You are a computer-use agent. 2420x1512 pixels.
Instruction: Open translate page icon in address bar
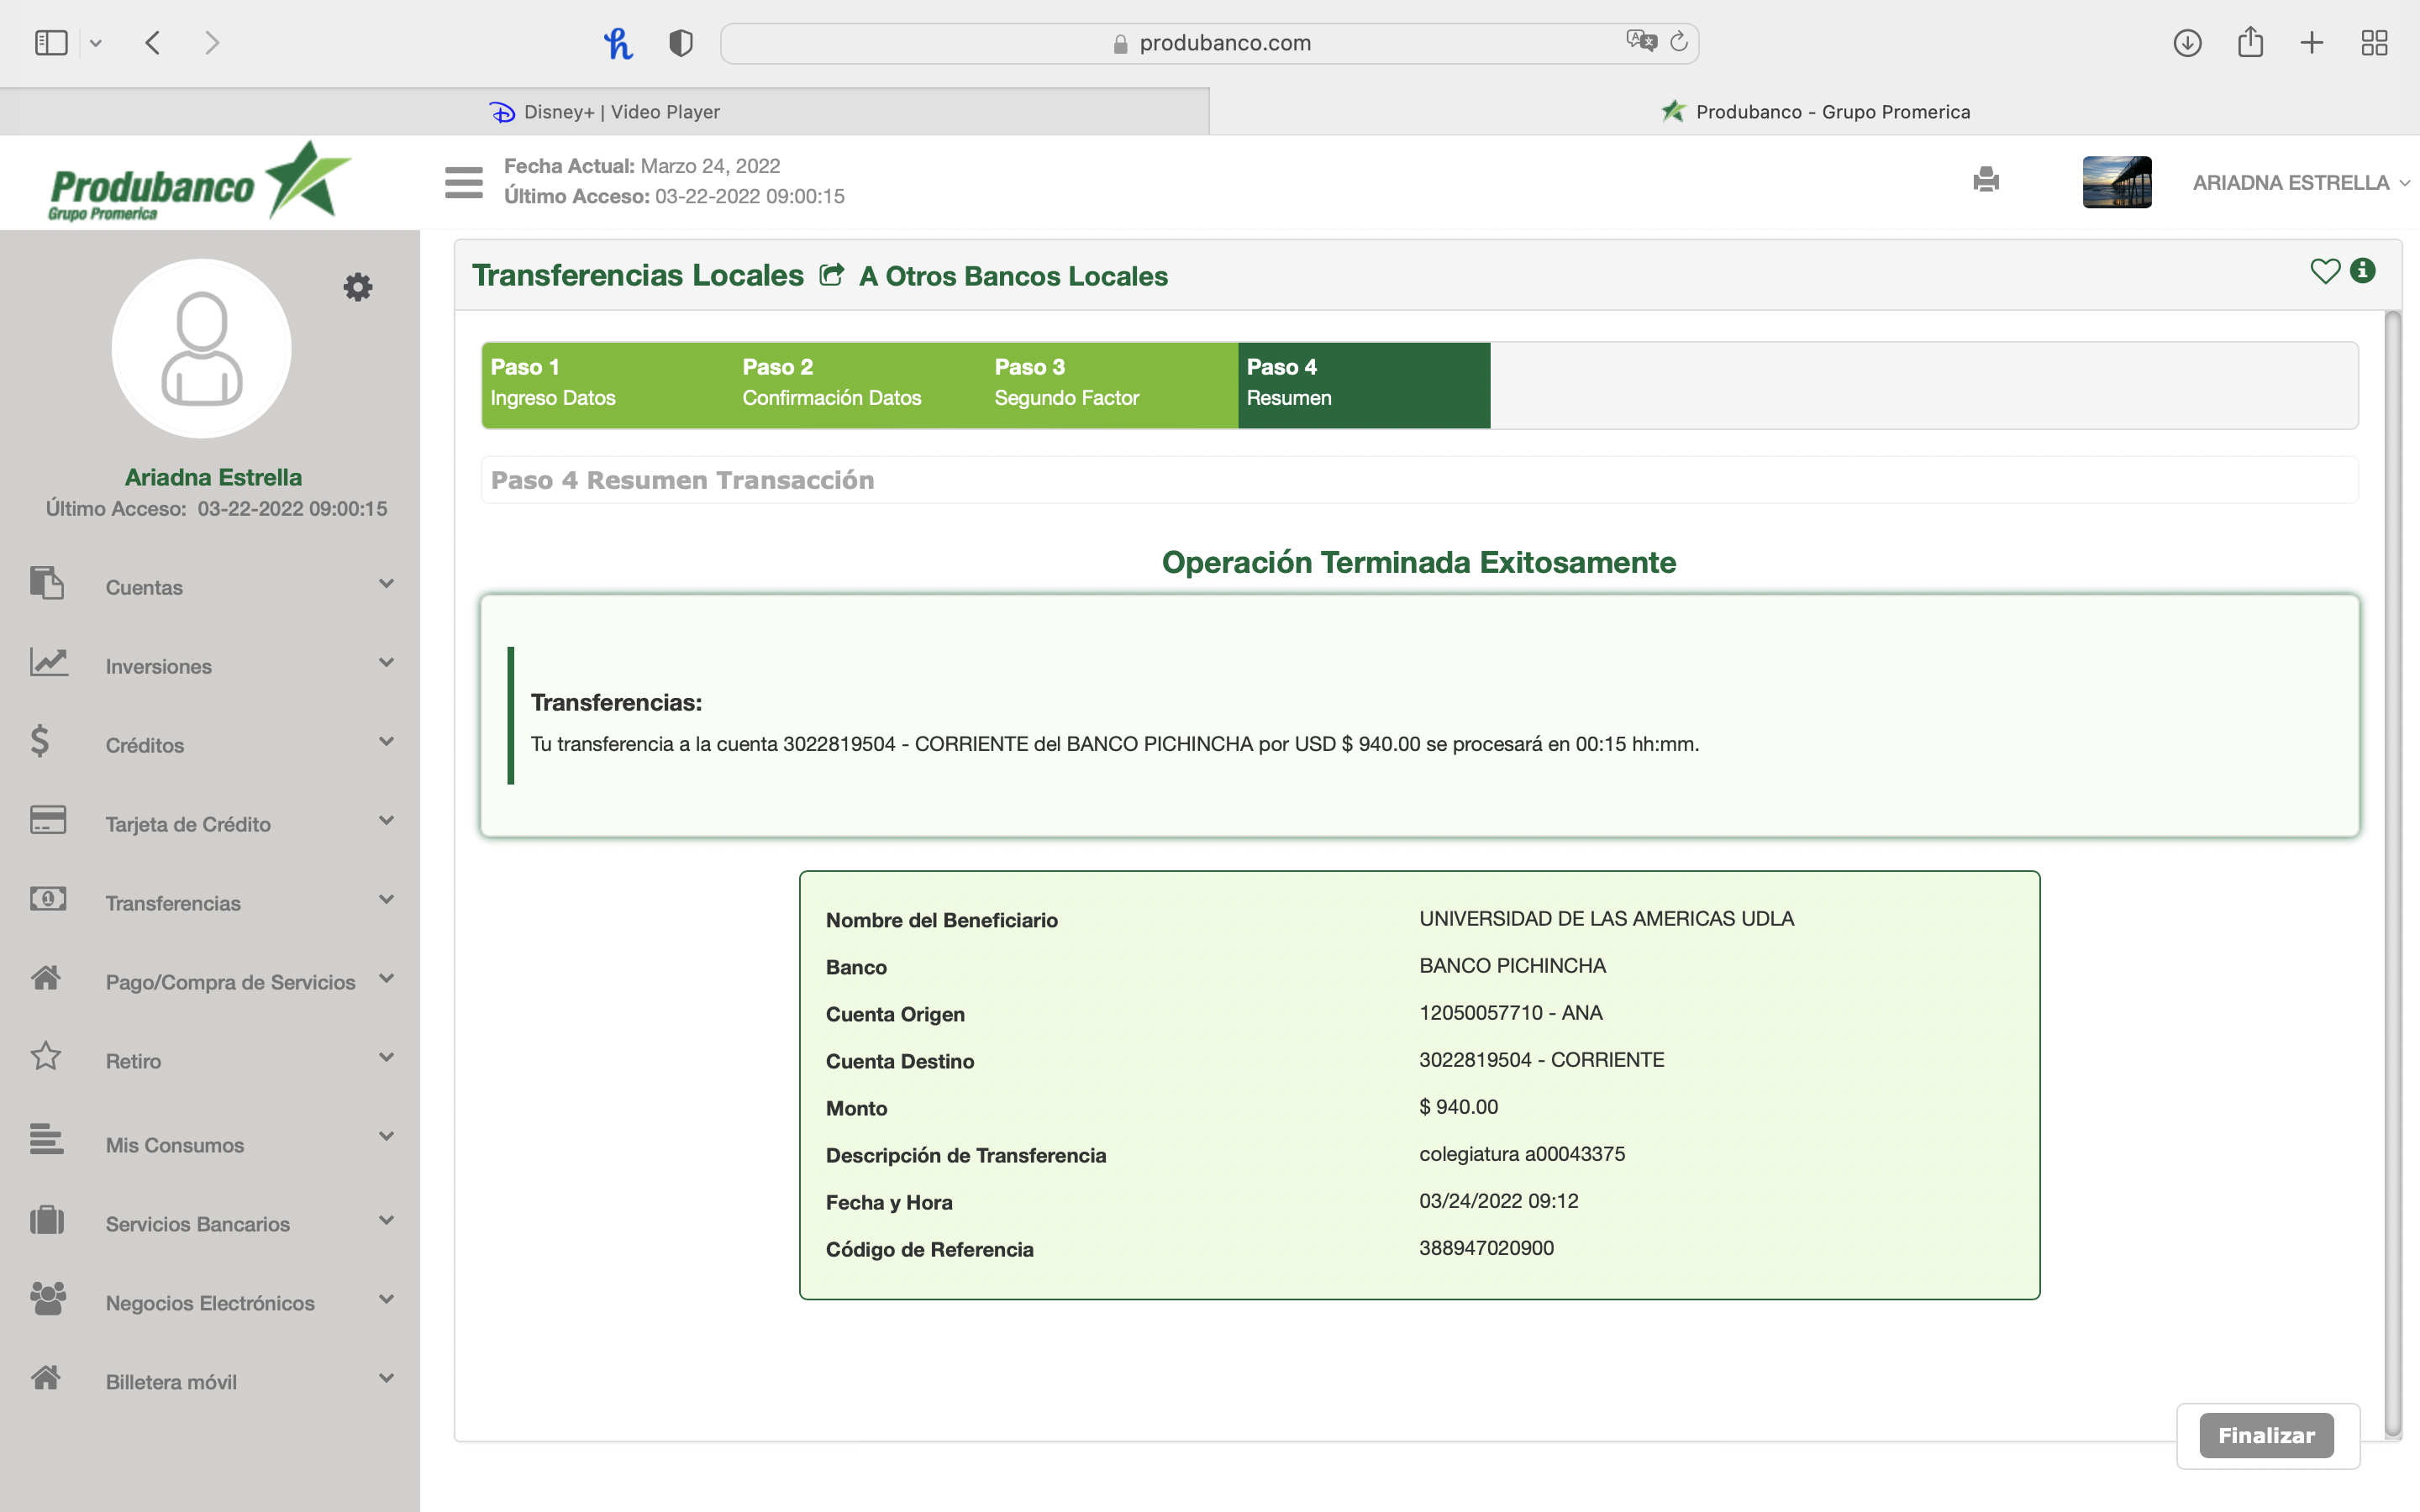(x=1641, y=42)
